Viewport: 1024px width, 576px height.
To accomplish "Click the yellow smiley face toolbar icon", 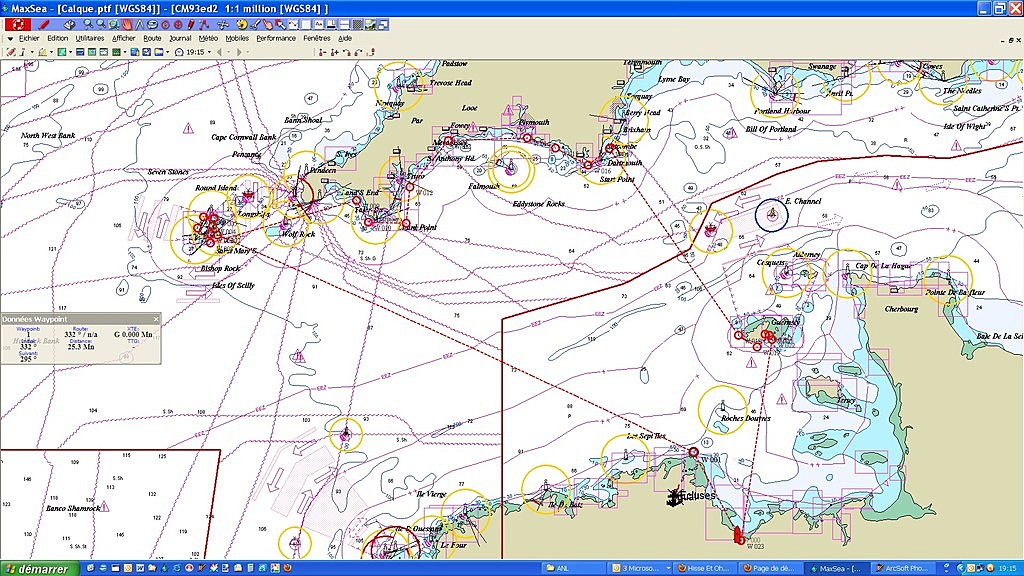I will [242, 25].
